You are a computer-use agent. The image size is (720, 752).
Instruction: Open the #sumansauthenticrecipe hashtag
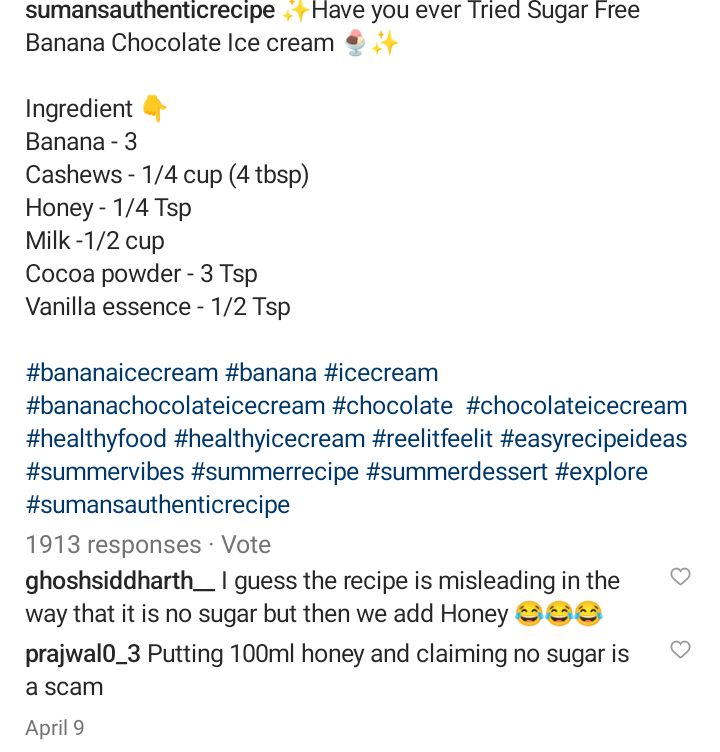pyautogui.click(x=158, y=505)
